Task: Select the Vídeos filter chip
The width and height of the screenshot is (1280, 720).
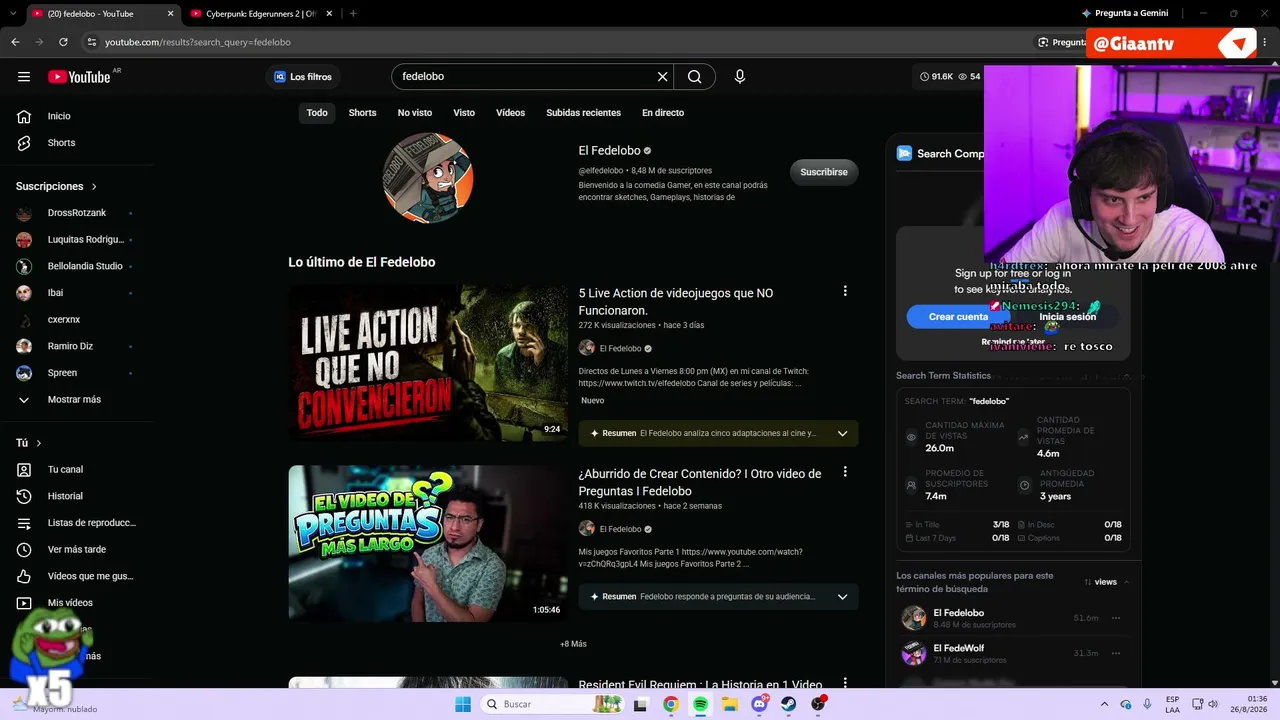Action: click(x=510, y=113)
